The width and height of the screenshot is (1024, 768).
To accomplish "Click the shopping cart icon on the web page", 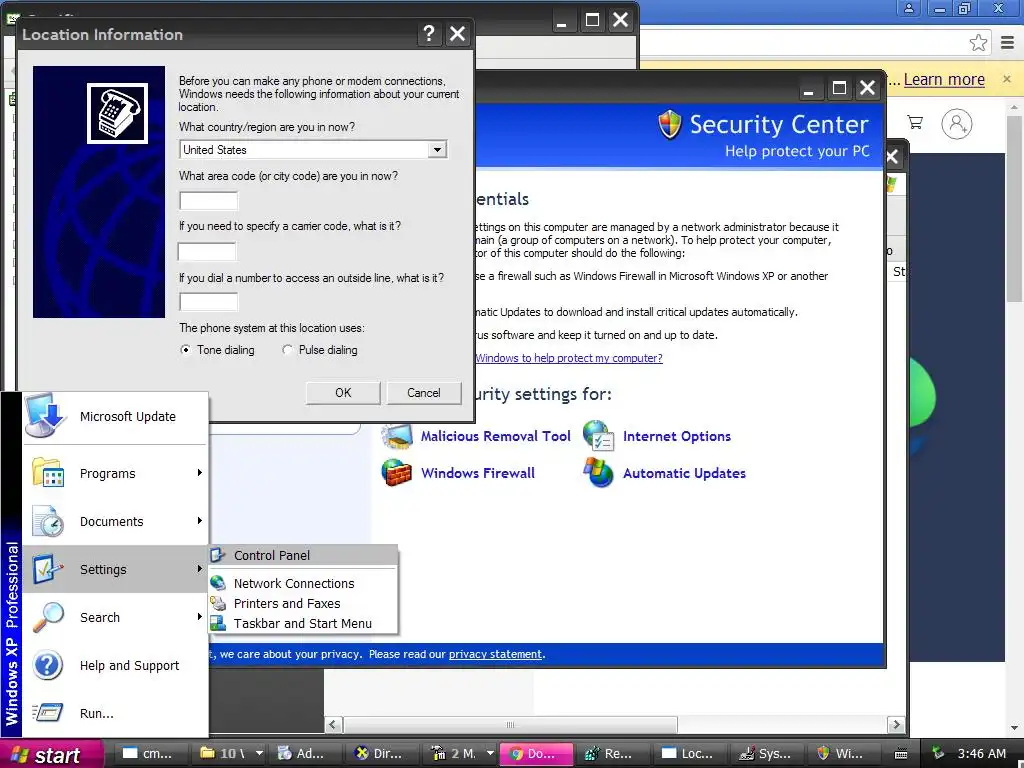I will [x=915, y=122].
